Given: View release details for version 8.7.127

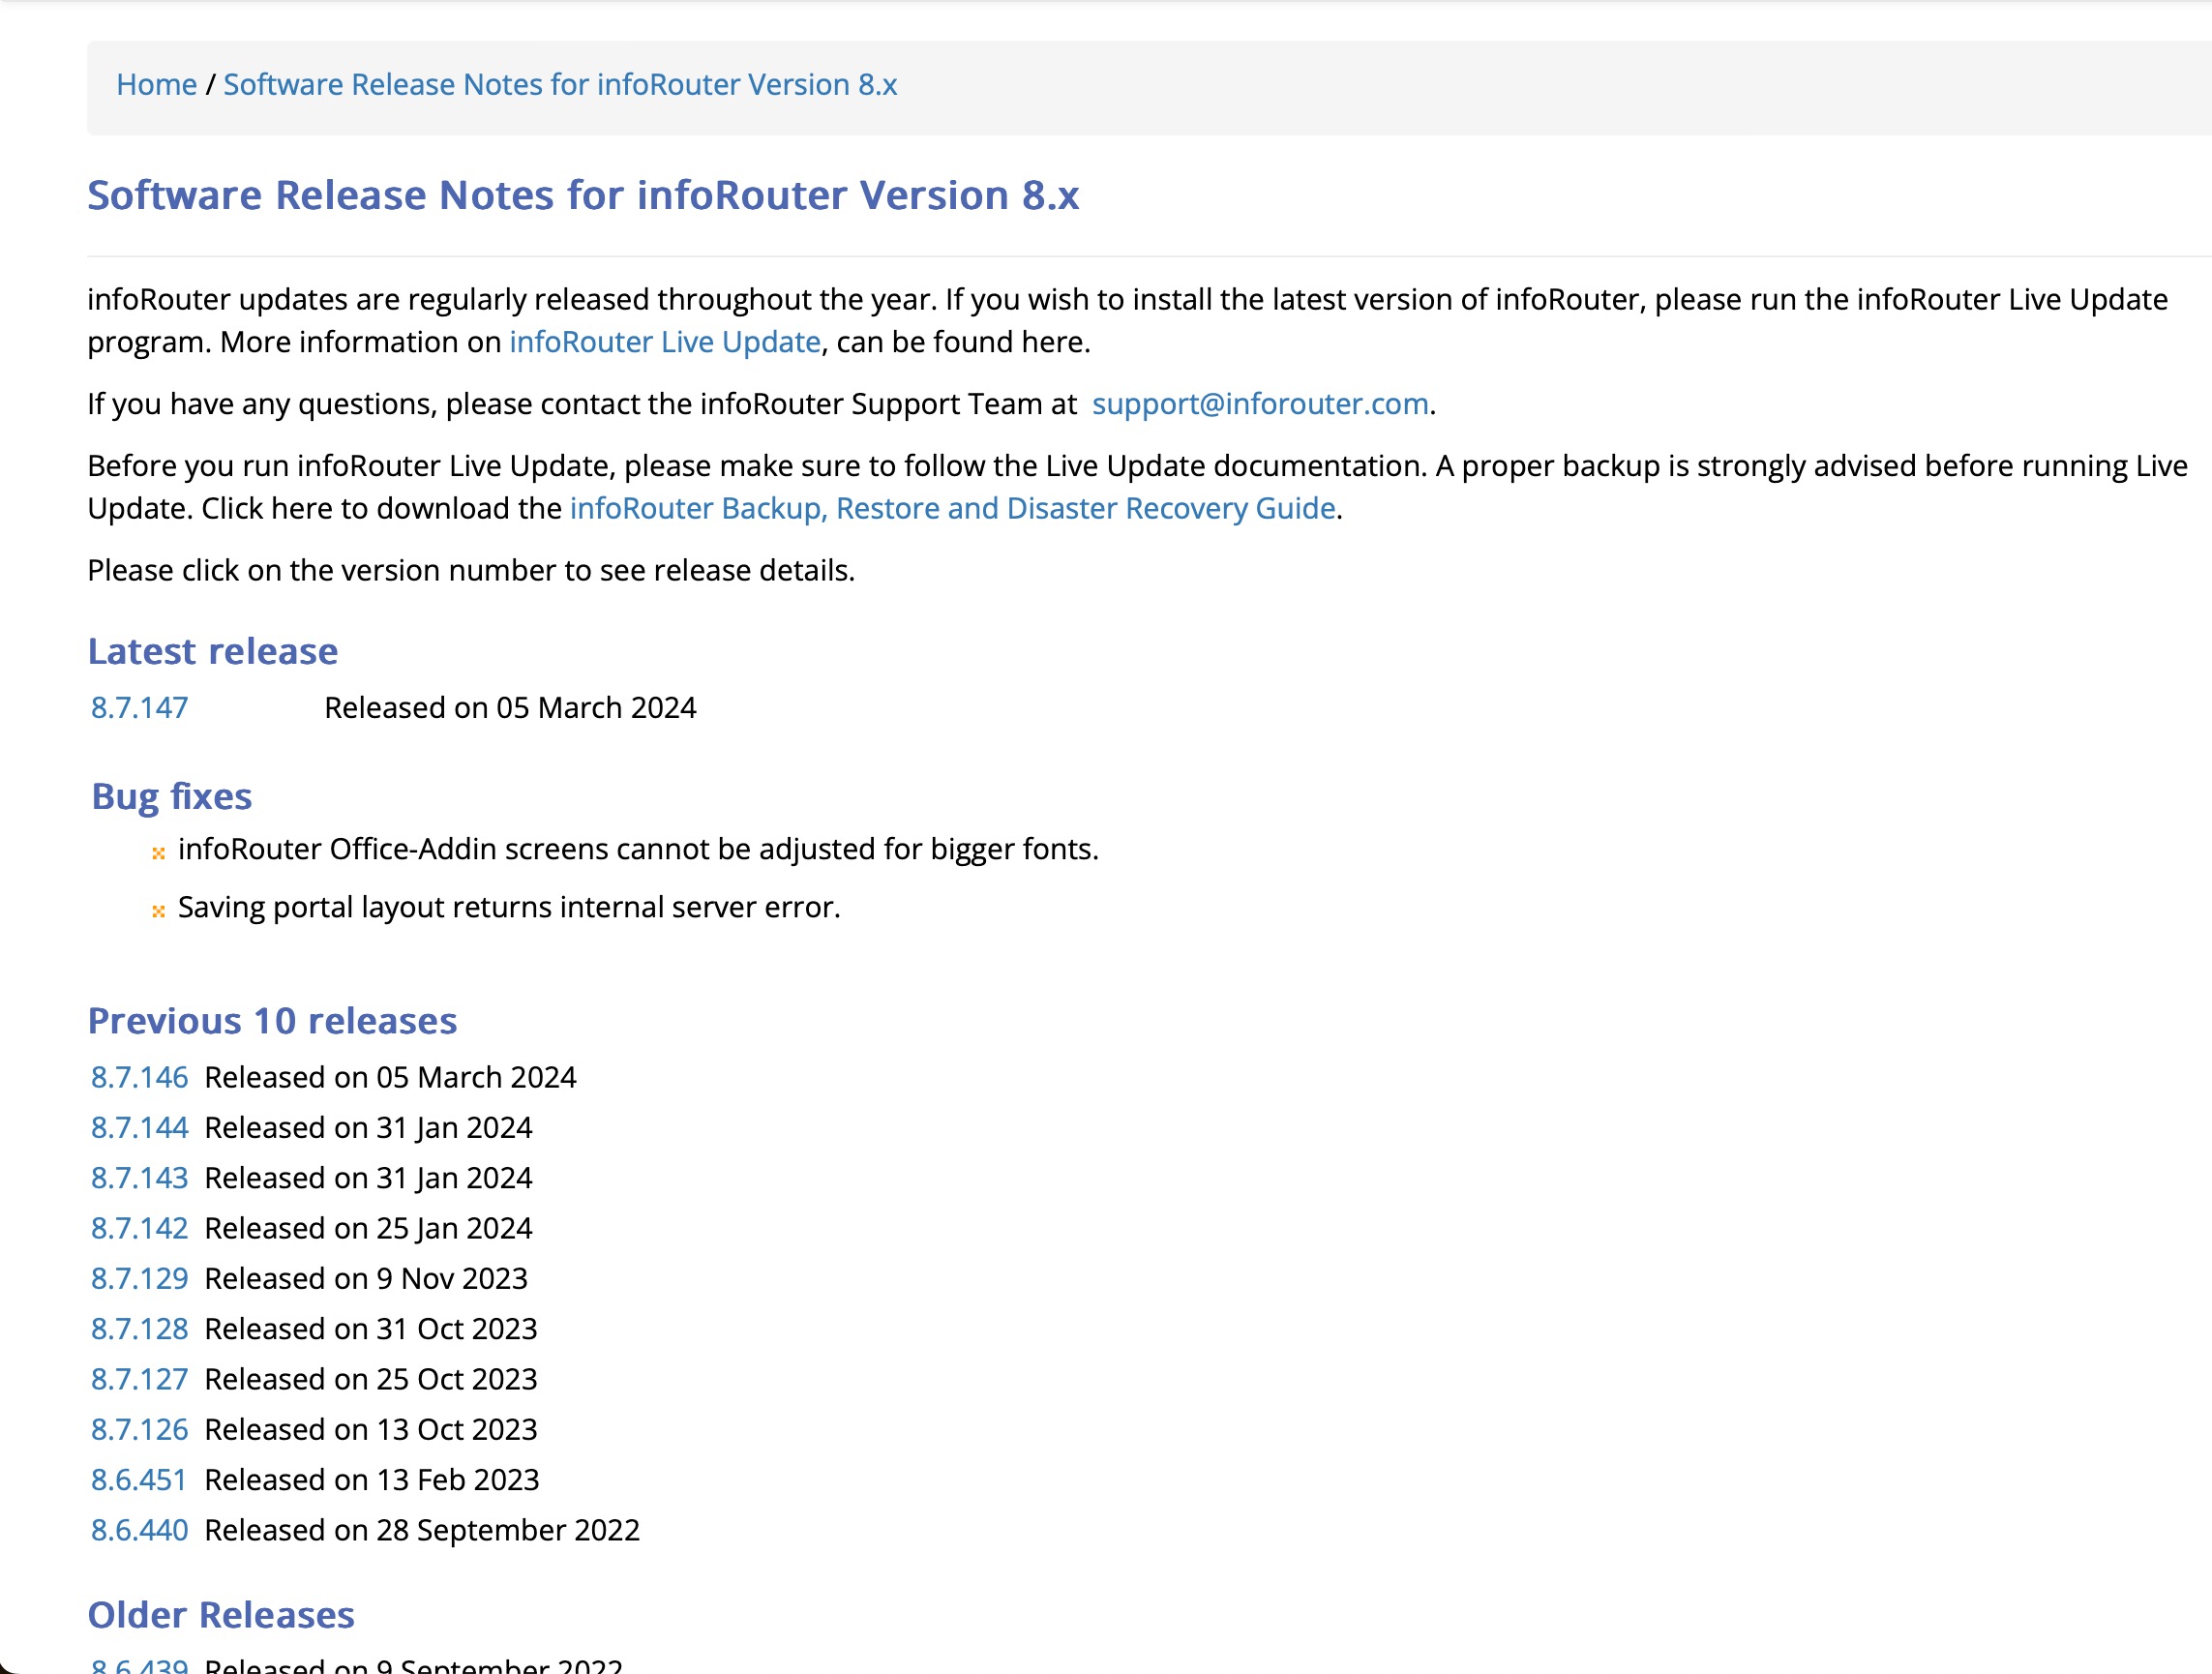Looking at the screenshot, I should point(140,1380).
